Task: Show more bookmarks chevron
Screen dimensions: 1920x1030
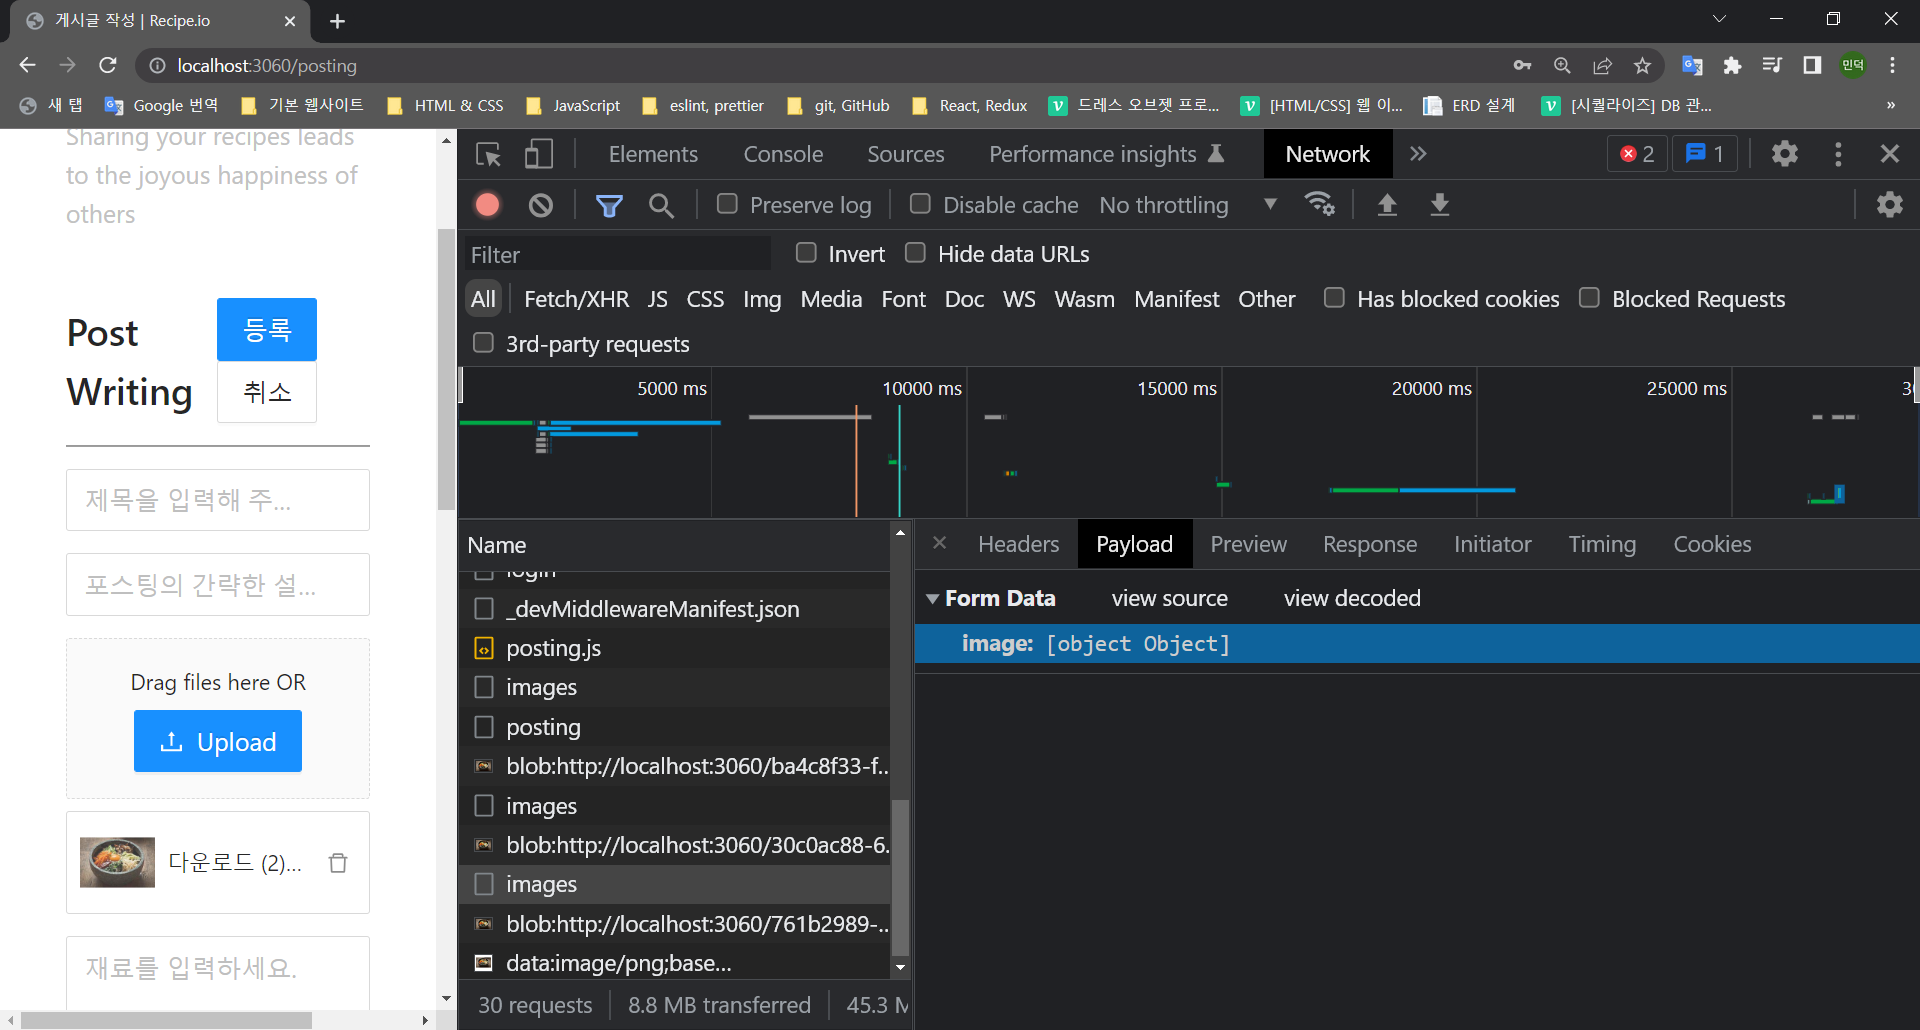Action: point(1890,105)
